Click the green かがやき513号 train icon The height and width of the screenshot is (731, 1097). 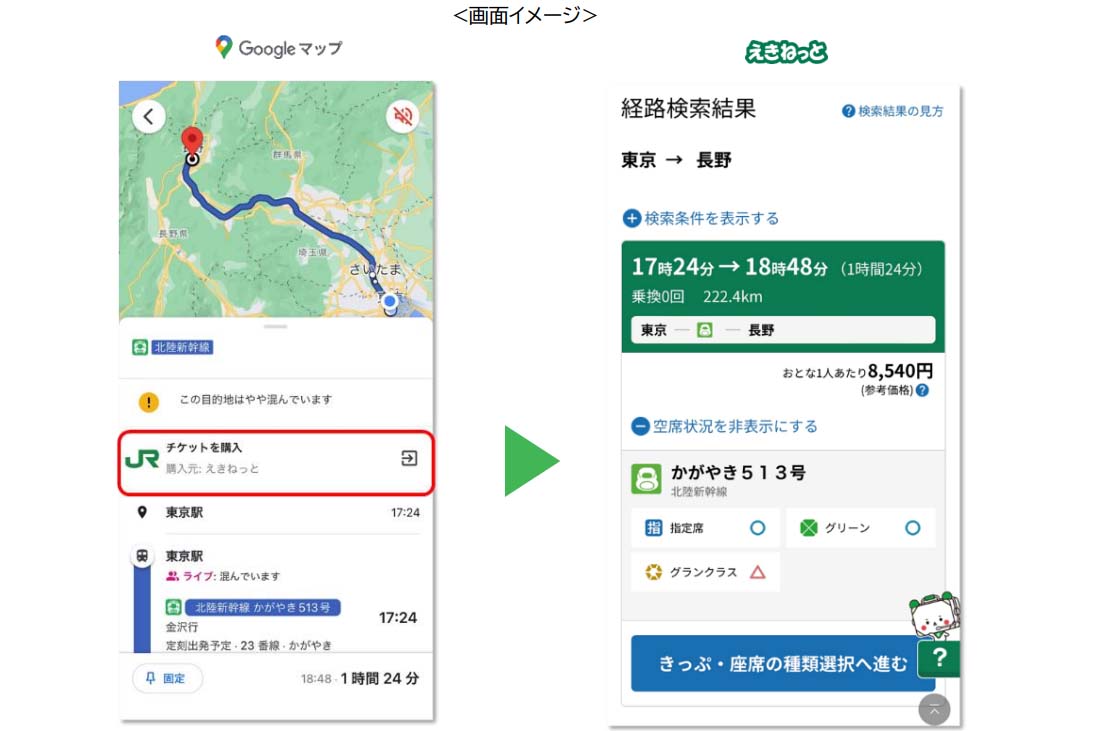coord(646,479)
